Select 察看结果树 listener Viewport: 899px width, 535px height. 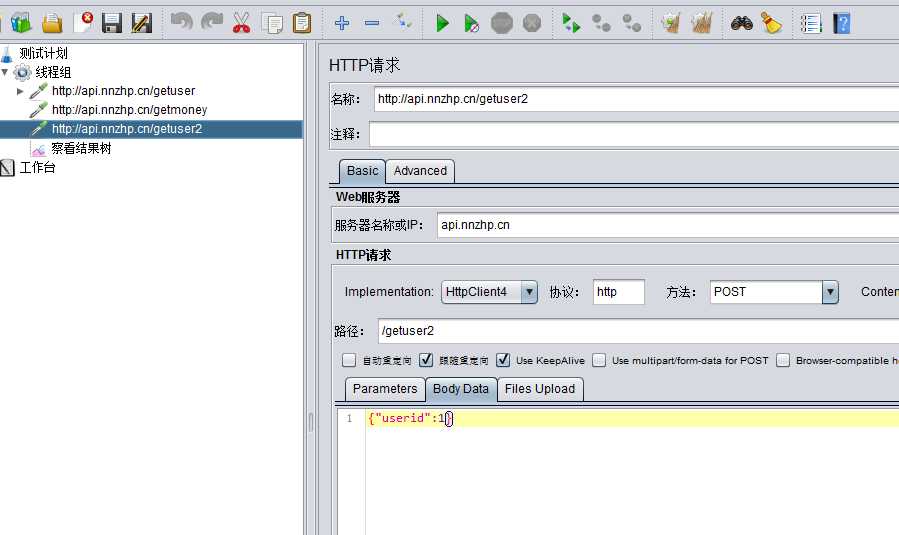tap(81, 148)
